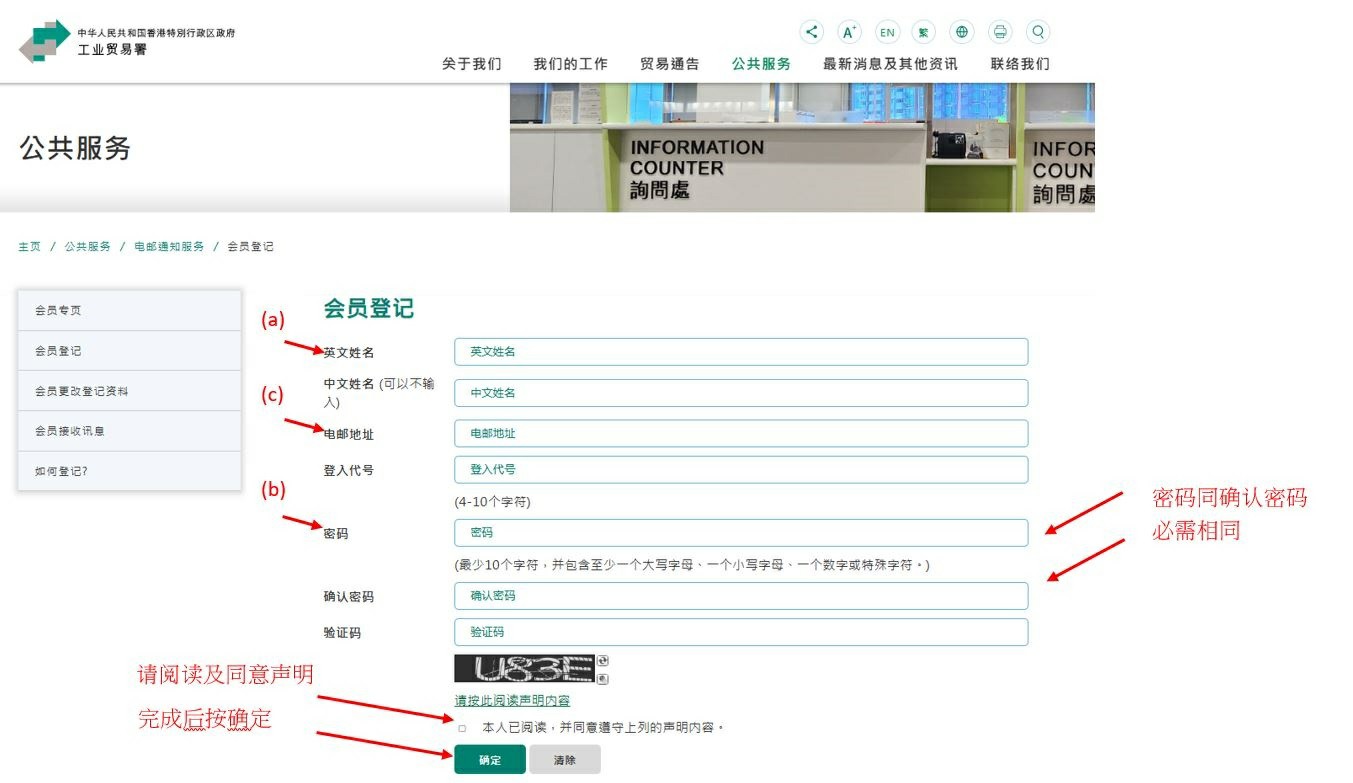Open the 公共服务 menu
Viewport: 1353px width, 783px height.
pyautogui.click(x=761, y=64)
